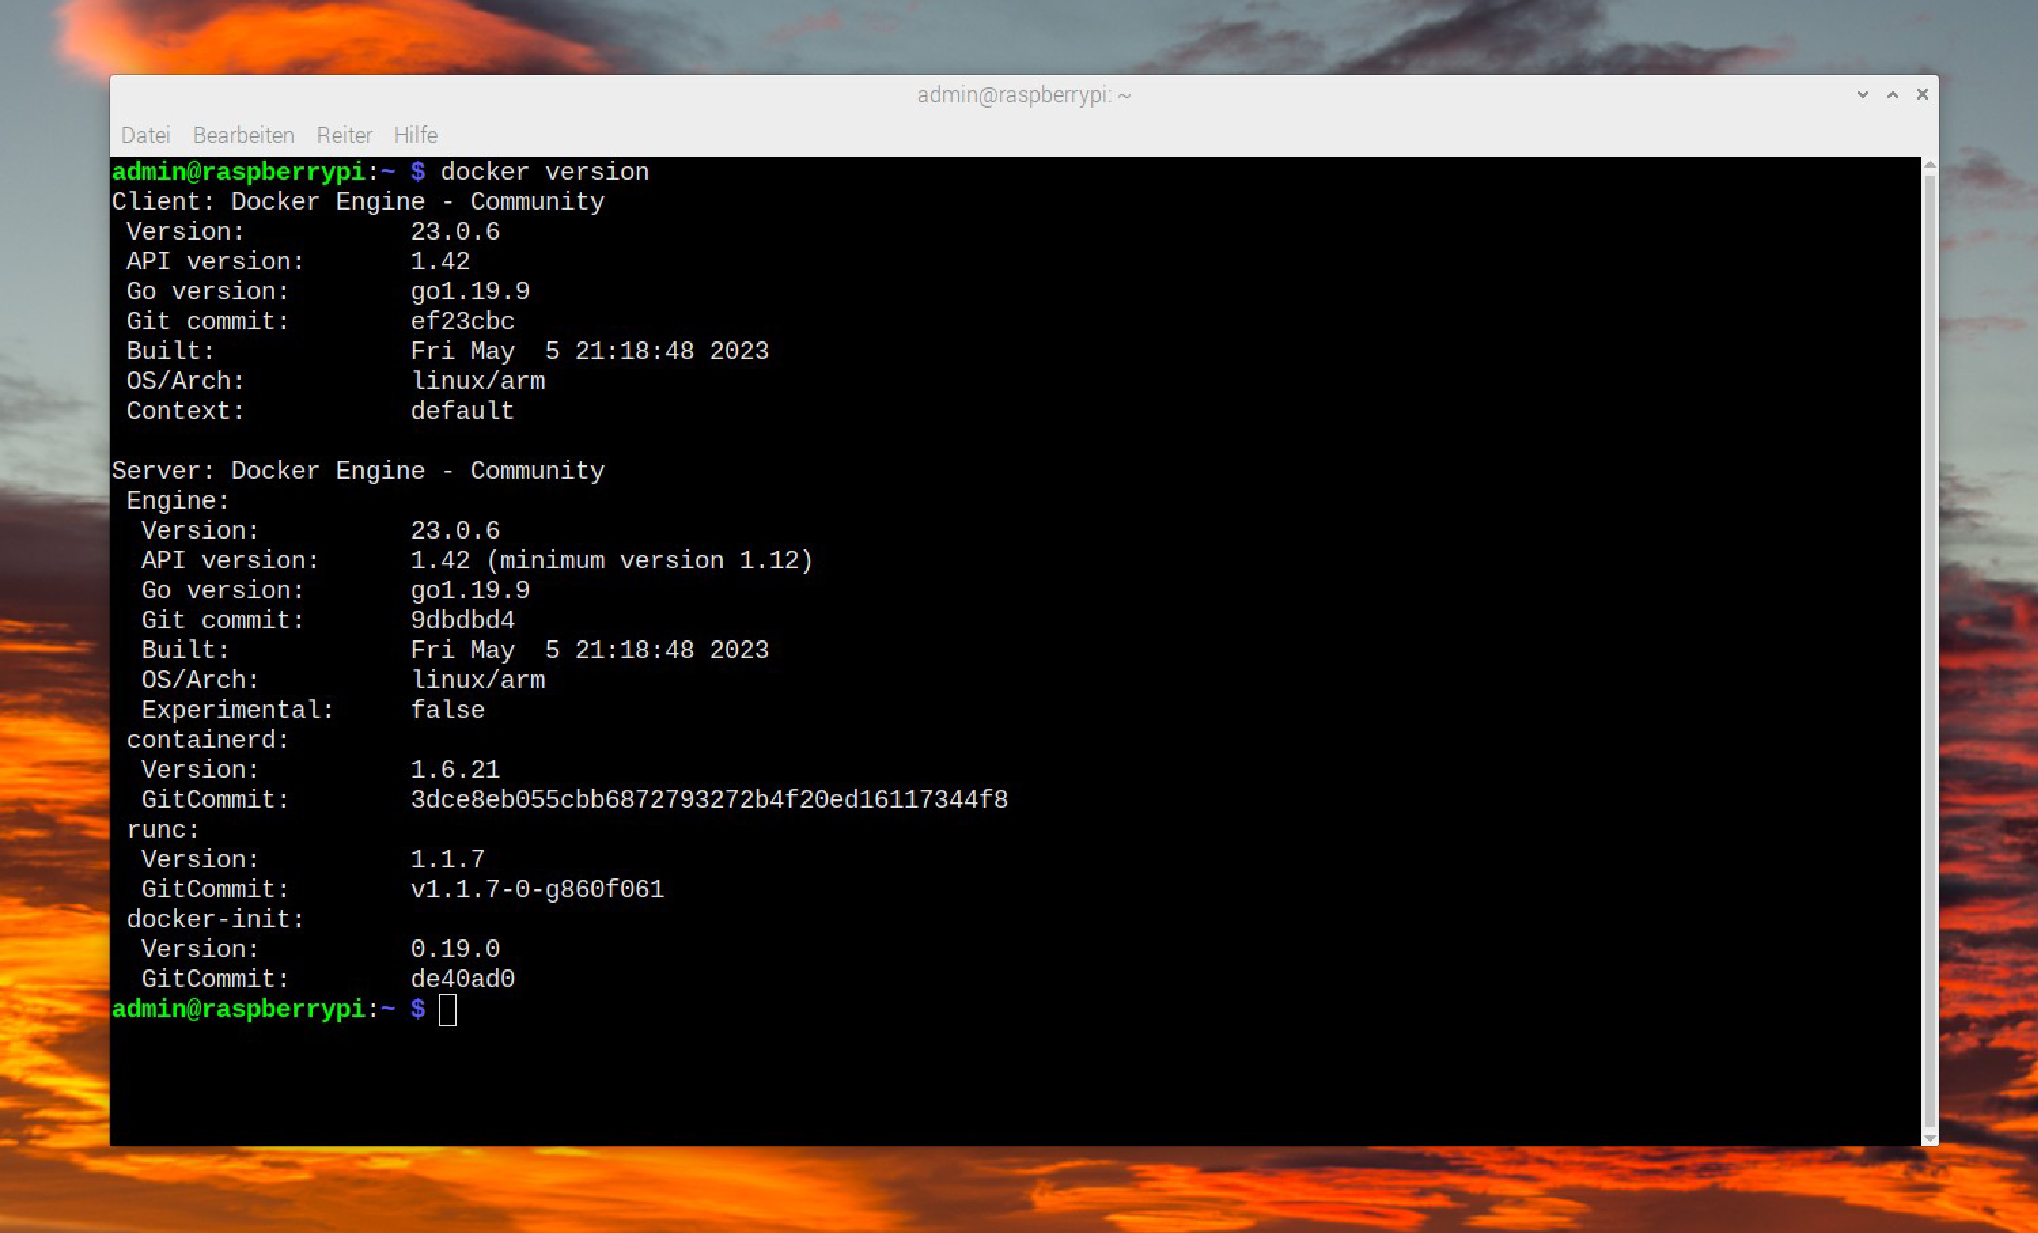Viewport: 2038px width, 1233px height.
Task: Click the 'Server: Docker Engine - Community' line
Action: (358, 471)
